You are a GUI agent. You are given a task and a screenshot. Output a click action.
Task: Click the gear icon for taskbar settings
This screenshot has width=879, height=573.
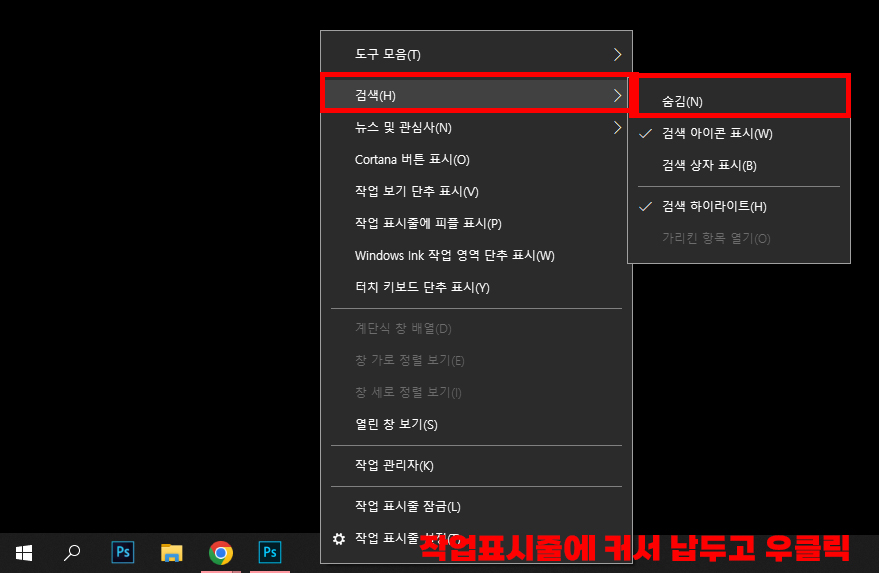coord(339,539)
